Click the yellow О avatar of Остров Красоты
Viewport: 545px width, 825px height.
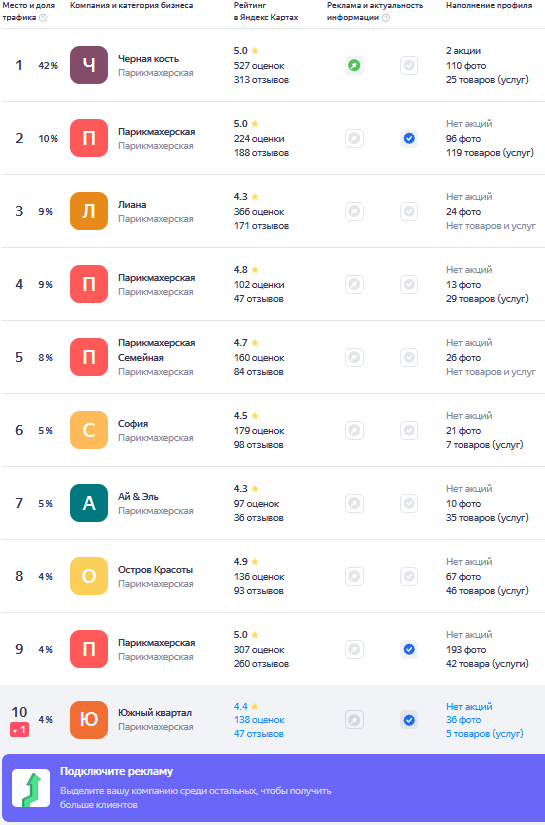pos(89,576)
